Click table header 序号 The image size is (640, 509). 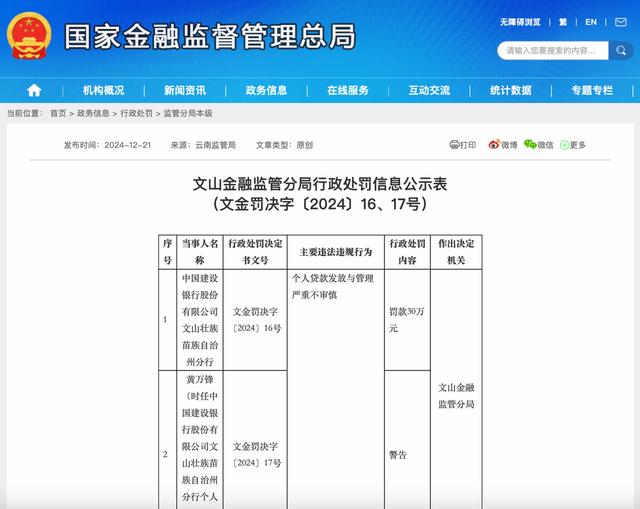click(x=167, y=252)
